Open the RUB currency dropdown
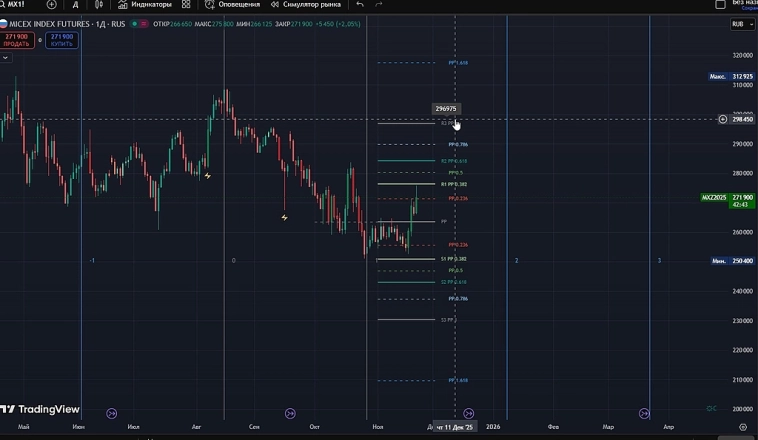758x440 pixels. [741, 24]
